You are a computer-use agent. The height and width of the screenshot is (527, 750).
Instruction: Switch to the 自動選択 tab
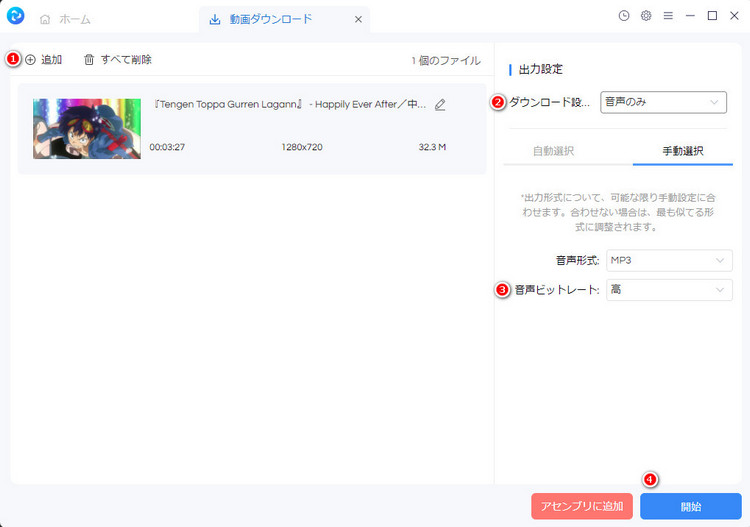click(553, 151)
